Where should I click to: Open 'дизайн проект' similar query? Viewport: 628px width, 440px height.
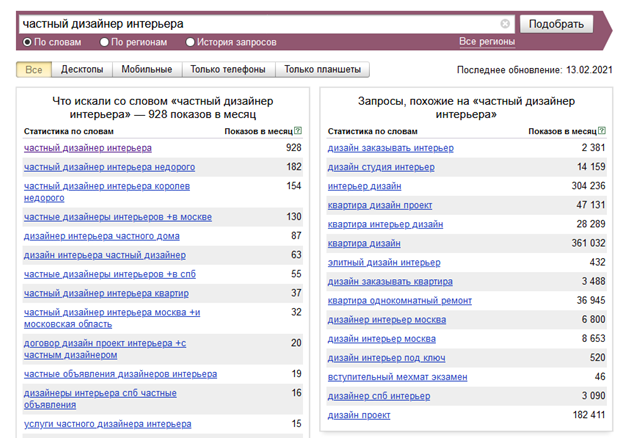pos(359,414)
